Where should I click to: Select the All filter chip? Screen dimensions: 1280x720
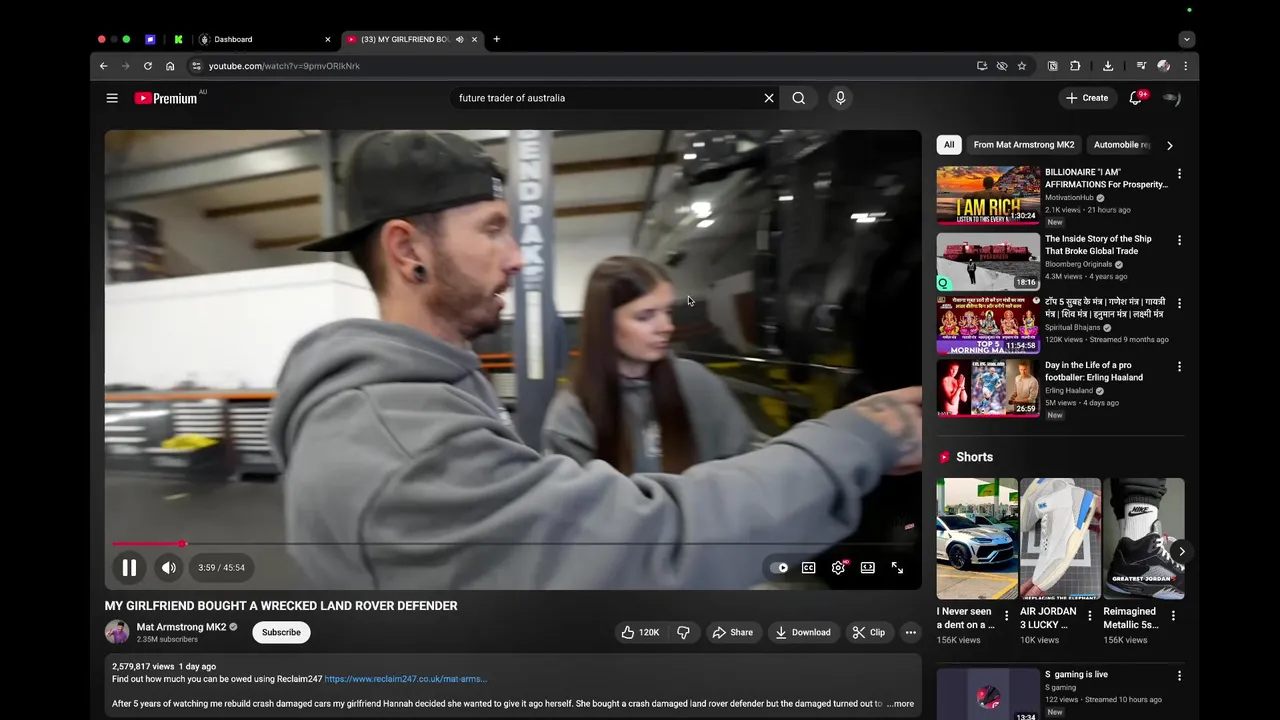[x=949, y=145]
